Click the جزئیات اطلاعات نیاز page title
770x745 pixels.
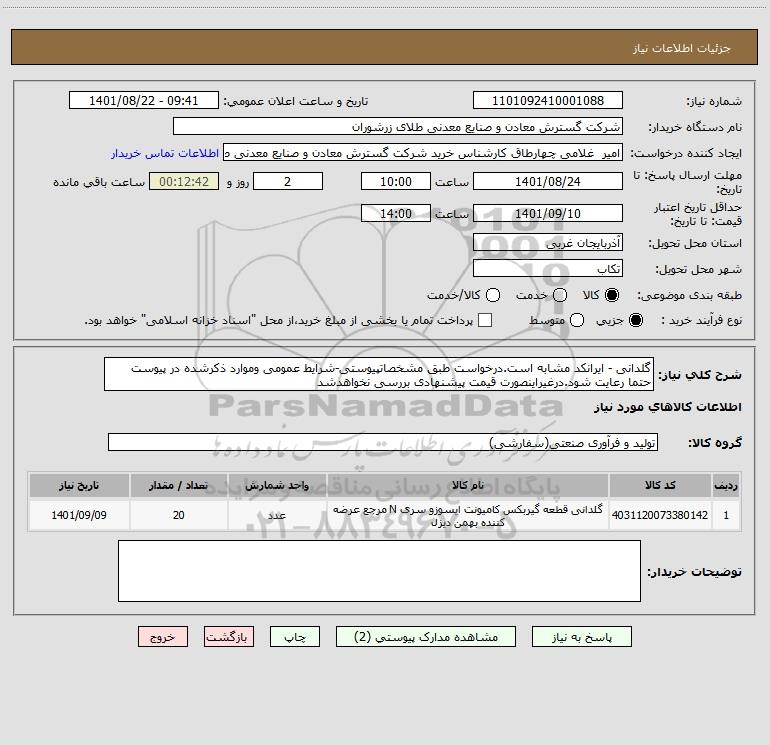pos(682,48)
